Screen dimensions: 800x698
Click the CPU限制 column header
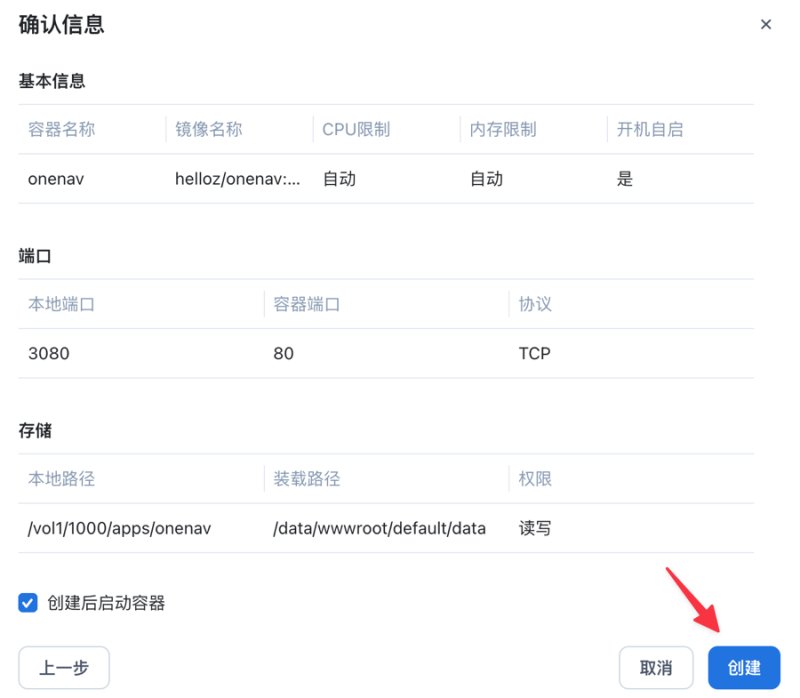(356, 129)
